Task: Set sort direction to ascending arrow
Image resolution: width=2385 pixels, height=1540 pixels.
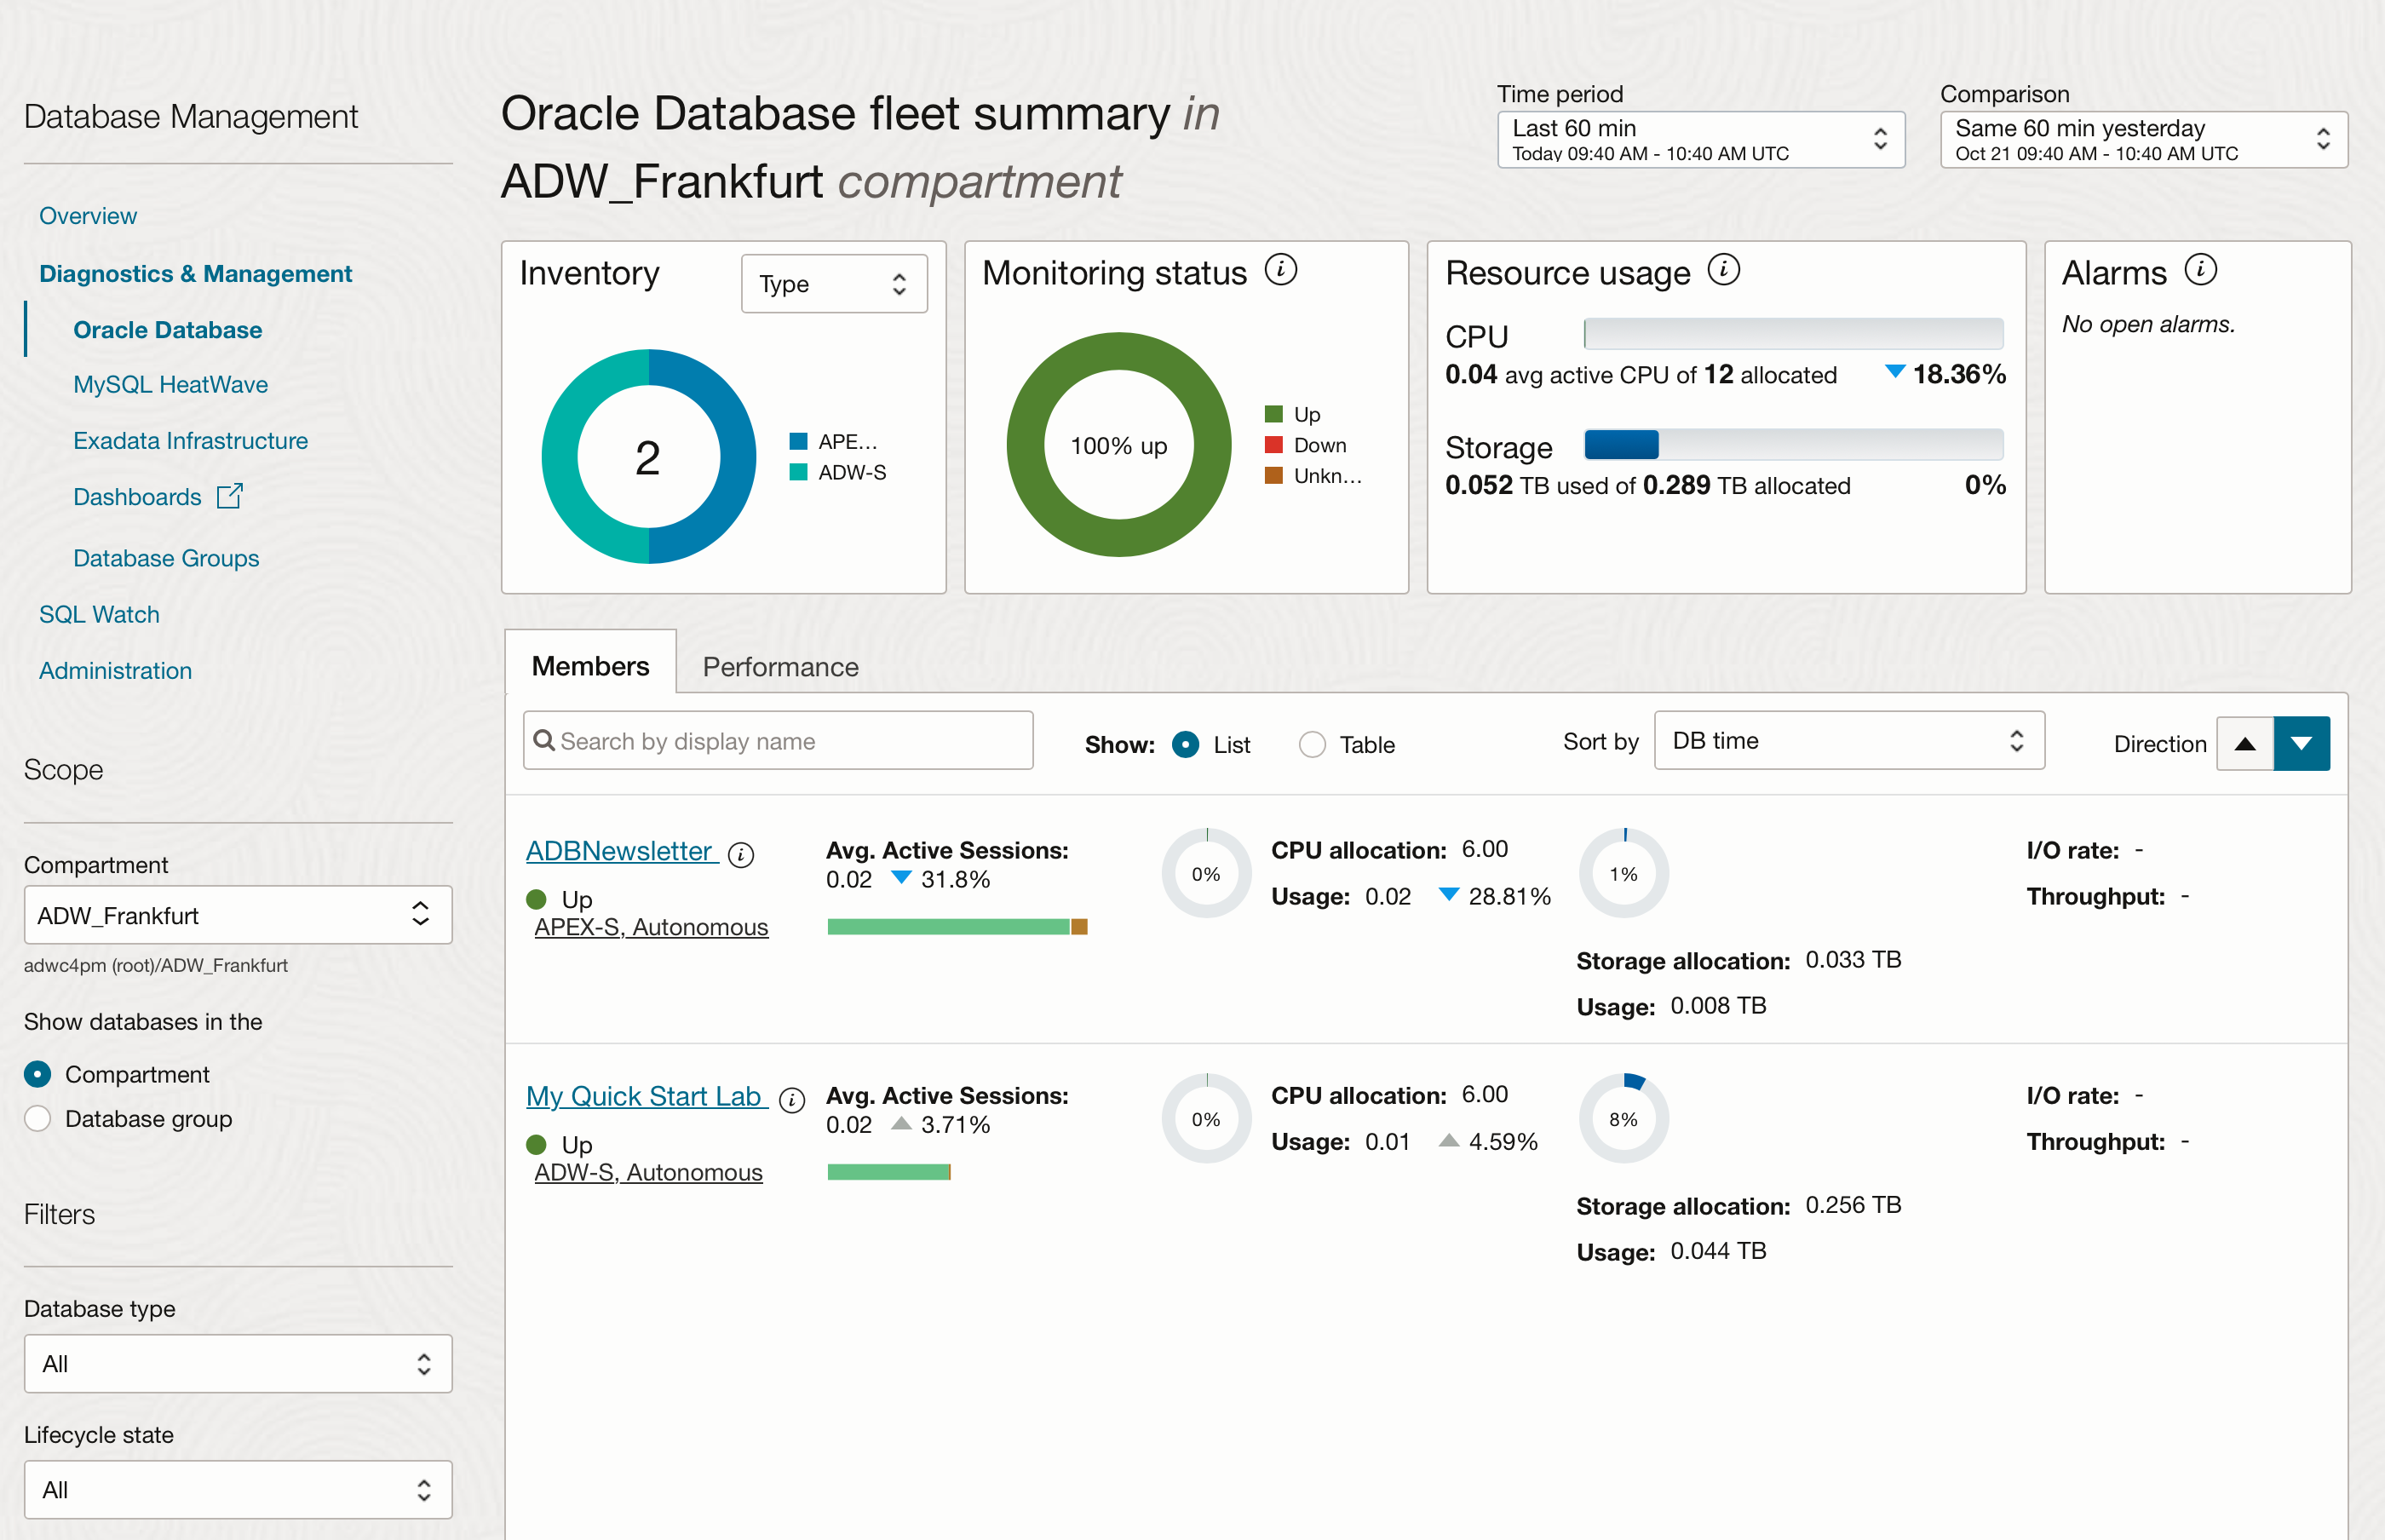Action: [2245, 743]
